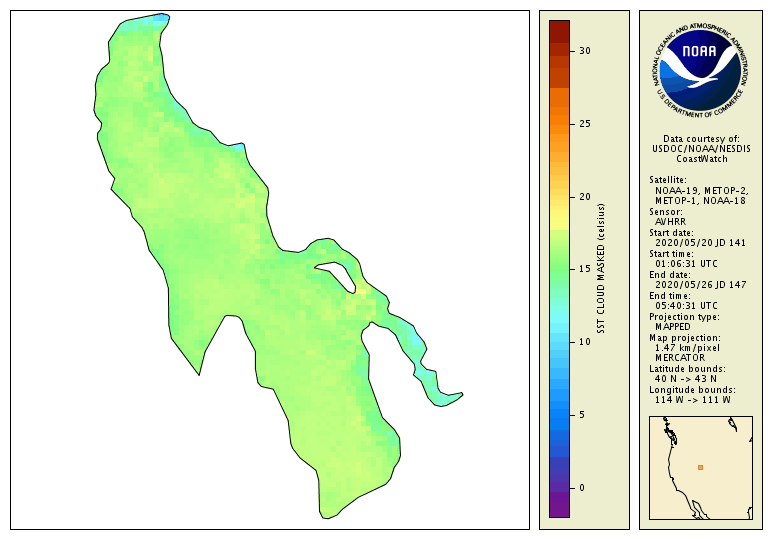Click the 'Start date:' label
Image resolution: width=772 pixels, height=539 pixels.
click(x=671, y=233)
